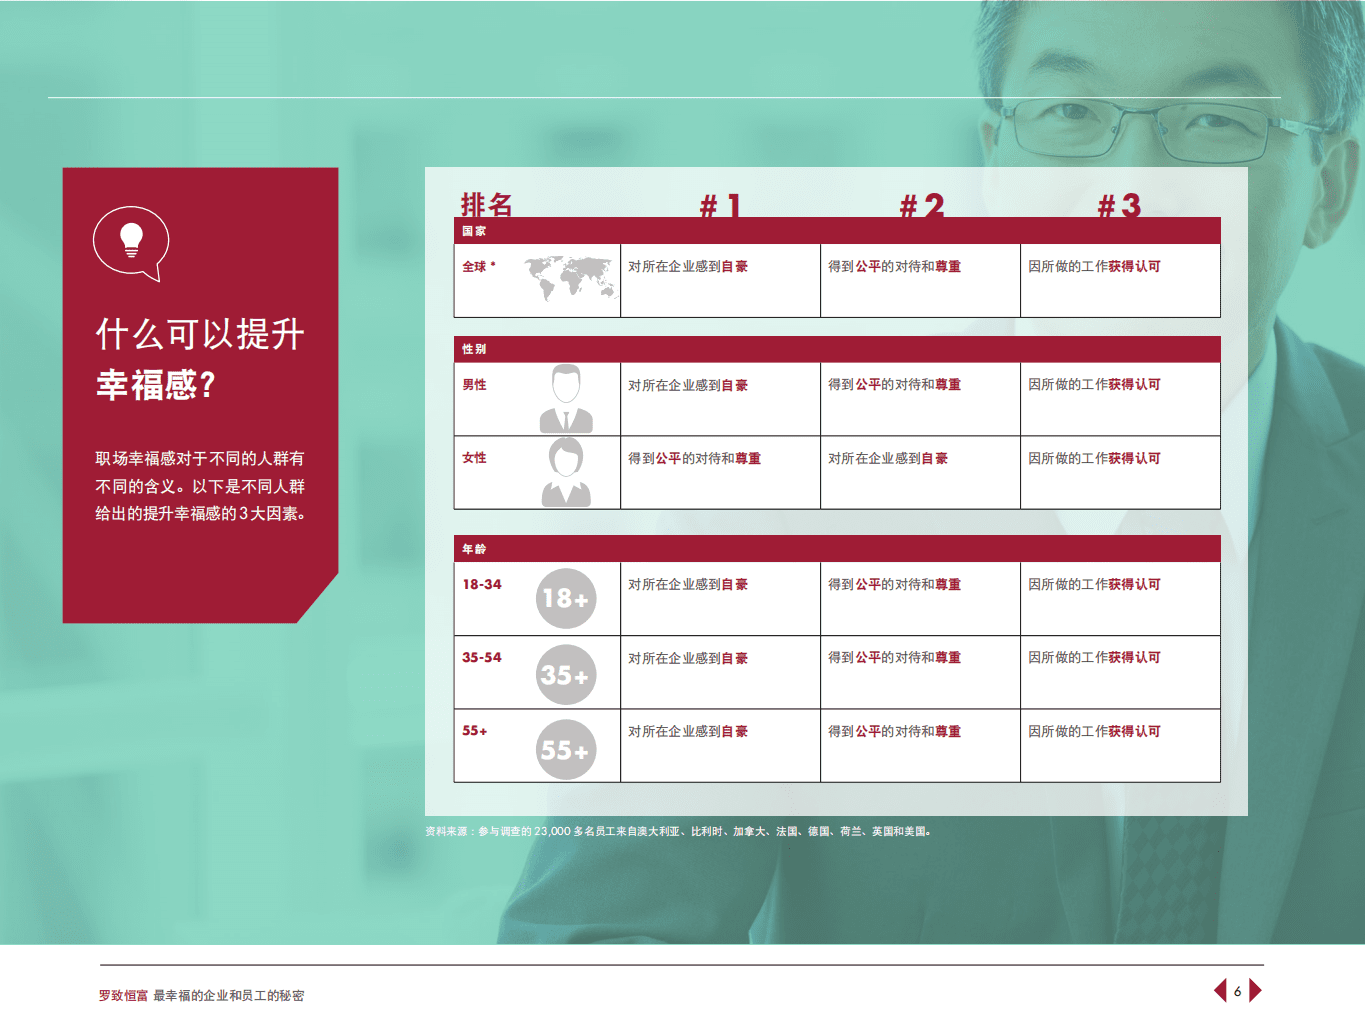Select the 55+ age group circle icon

(x=566, y=747)
